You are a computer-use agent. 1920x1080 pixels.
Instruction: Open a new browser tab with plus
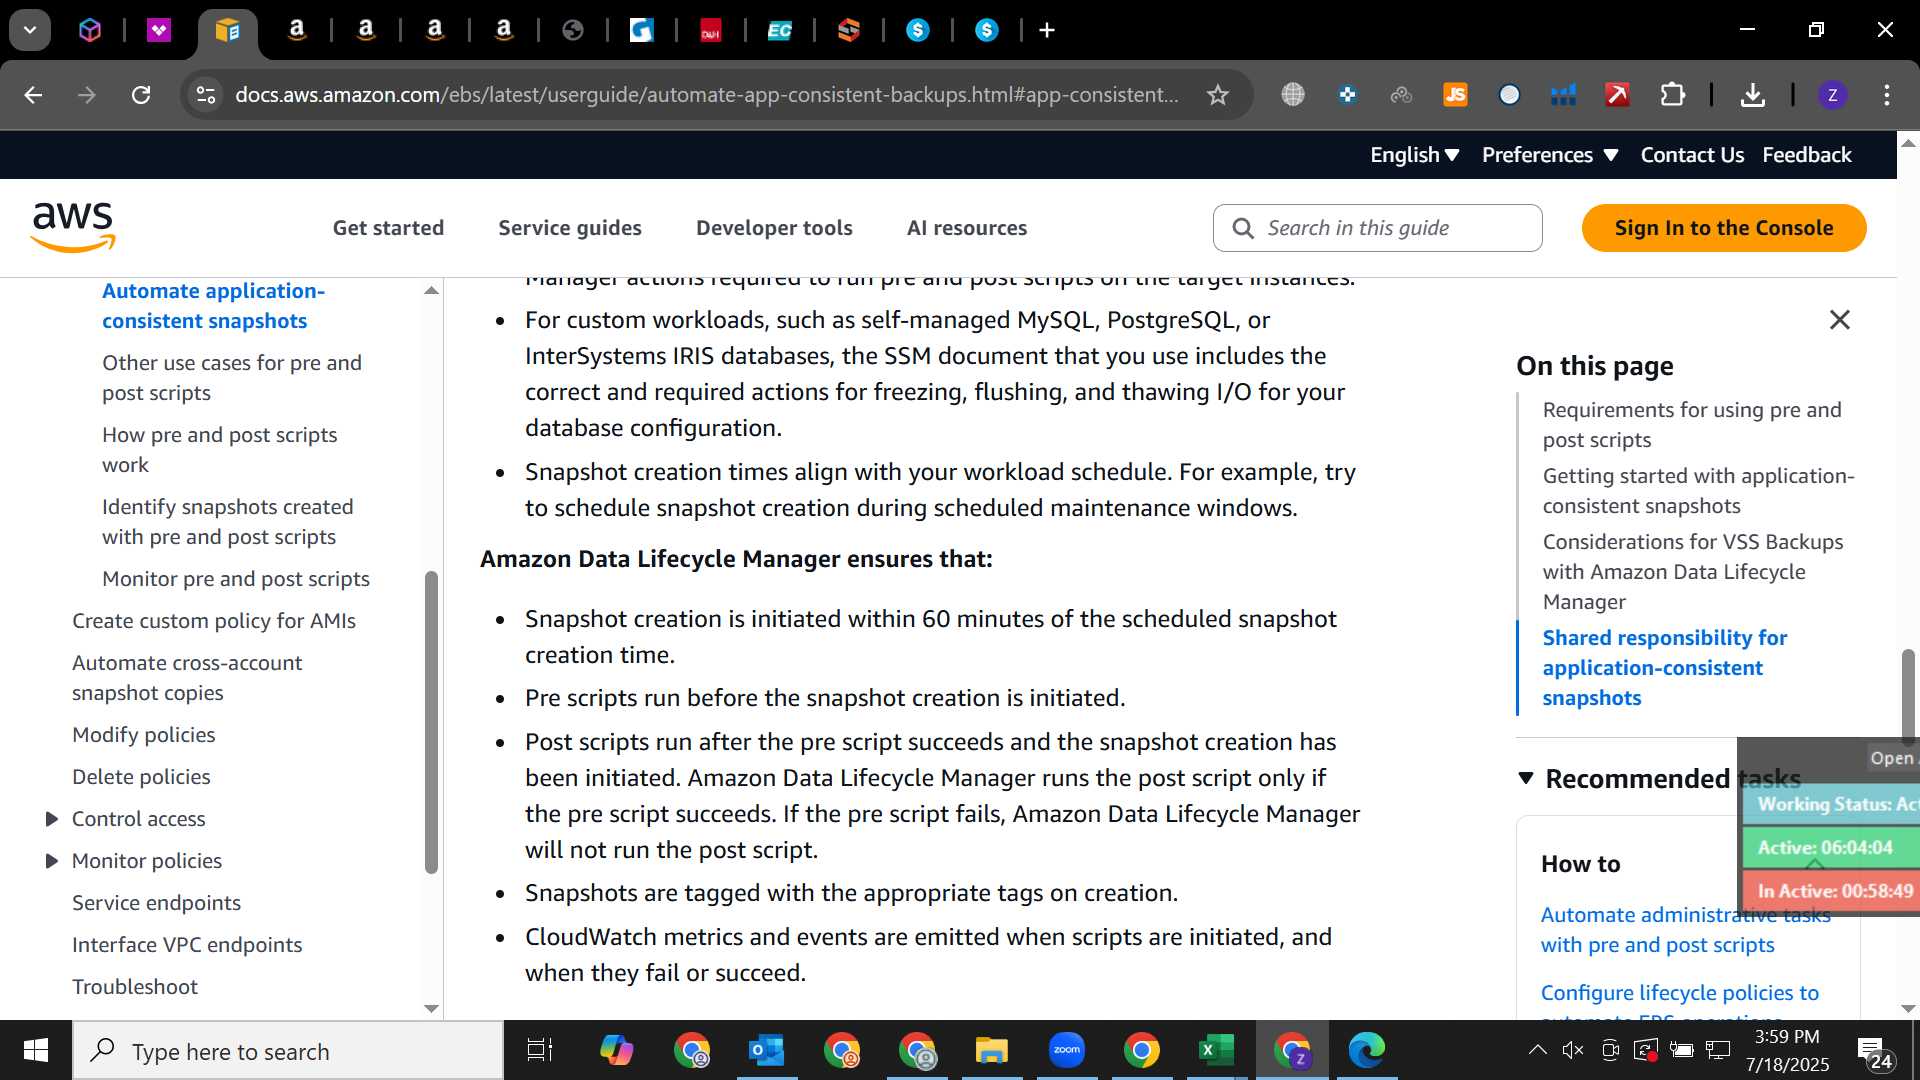point(1047,31)
